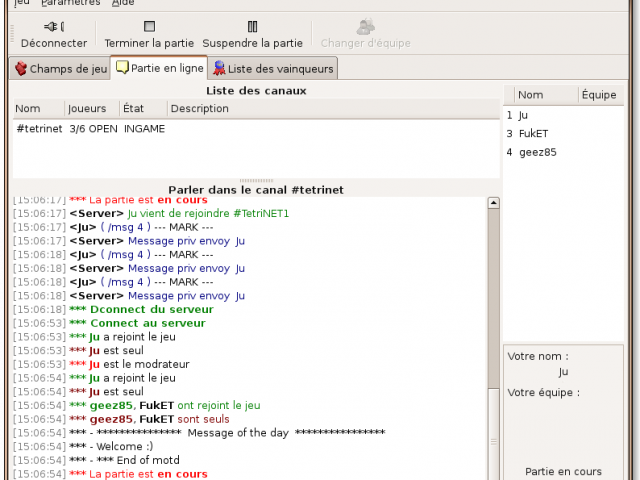This screenshot has width=640, height=480.
Task: Select the #tetrinet channel row
Action: 256,129
